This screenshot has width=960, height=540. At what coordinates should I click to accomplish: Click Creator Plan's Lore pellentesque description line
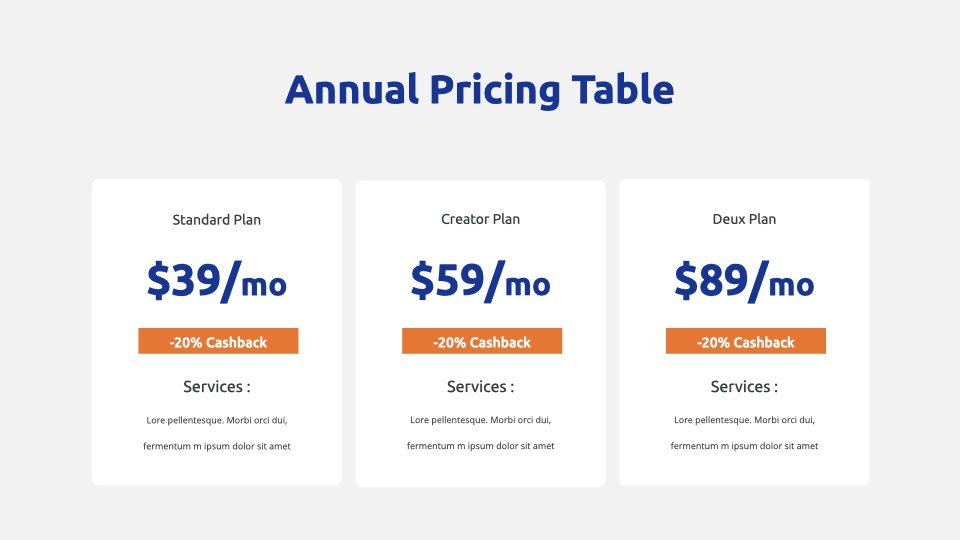pyautogui.click(x=481, y=420)
